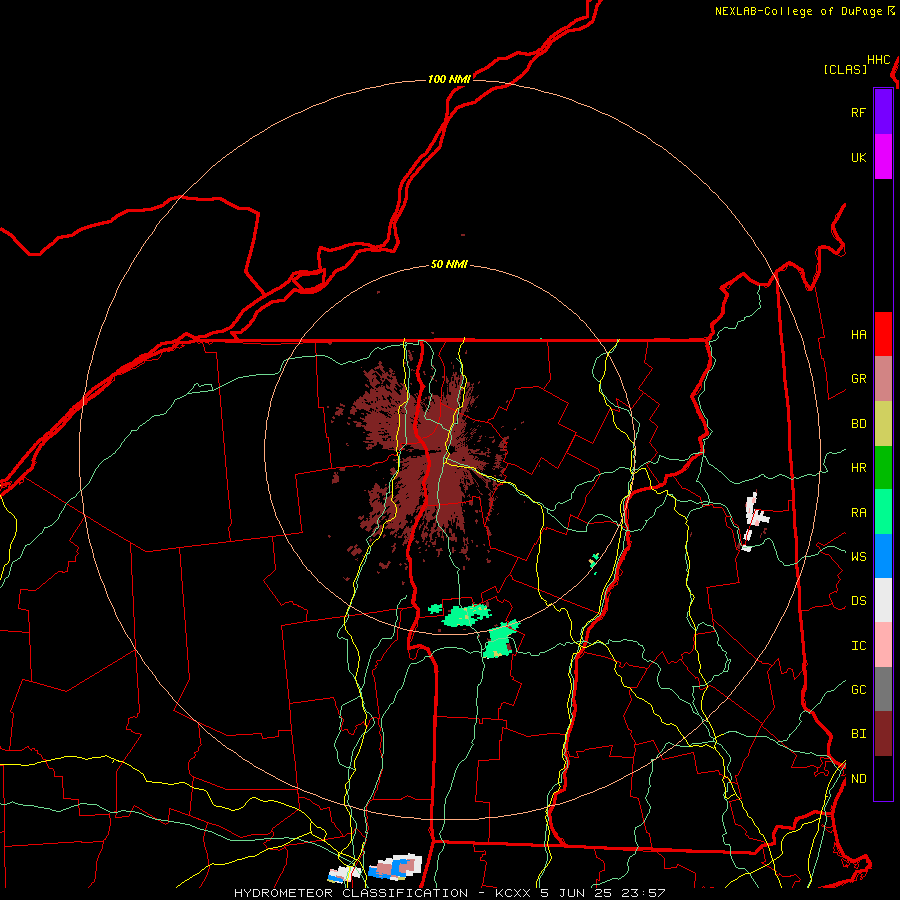
Task: Click the BI brown legend swatch
Action: tap(883, 734)
